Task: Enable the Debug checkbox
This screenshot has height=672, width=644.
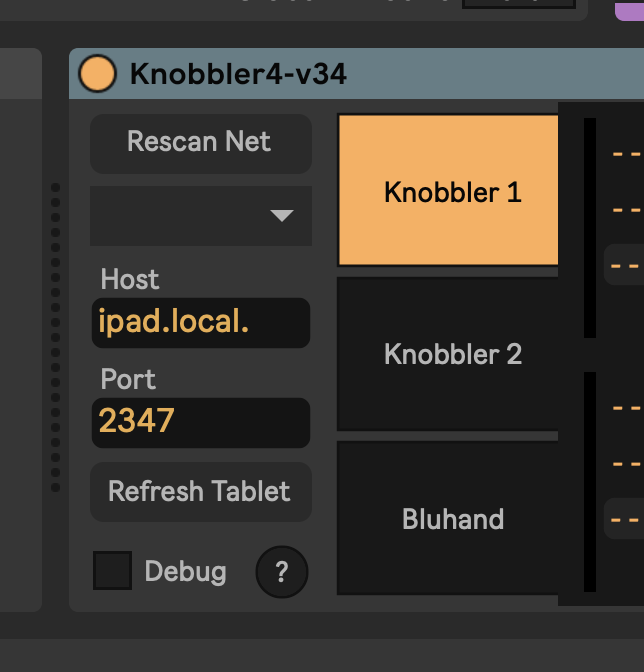Action: 112,571
